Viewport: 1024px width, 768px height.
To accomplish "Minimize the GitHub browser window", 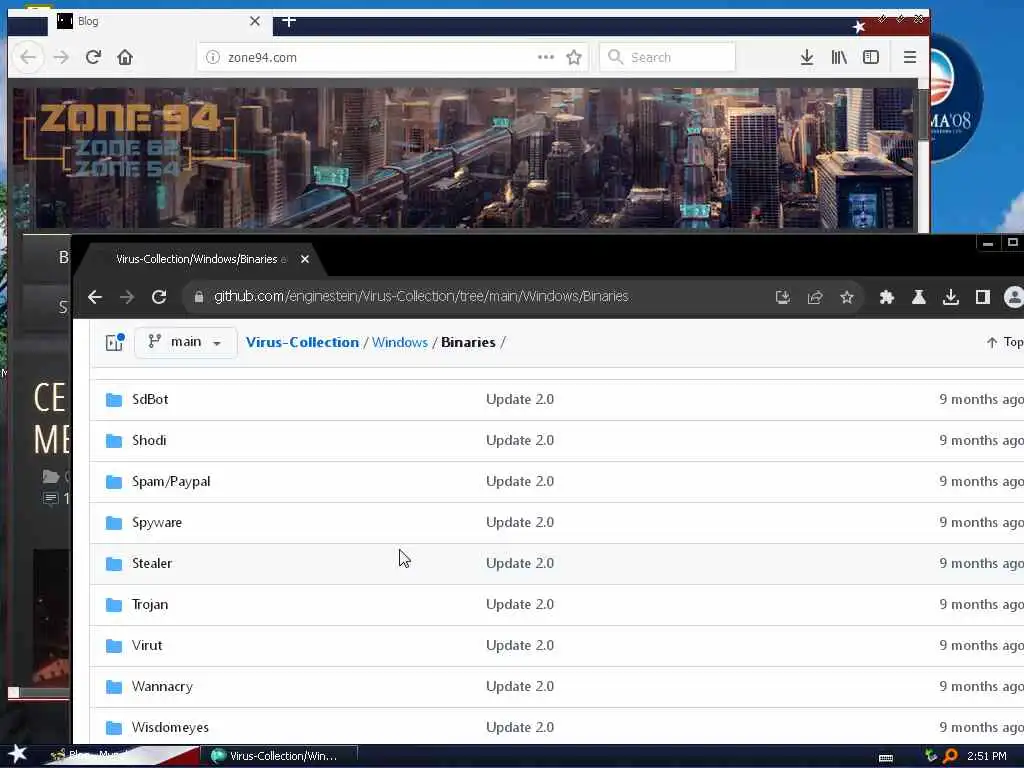I will pyautogui.click(x=987, y=244).
